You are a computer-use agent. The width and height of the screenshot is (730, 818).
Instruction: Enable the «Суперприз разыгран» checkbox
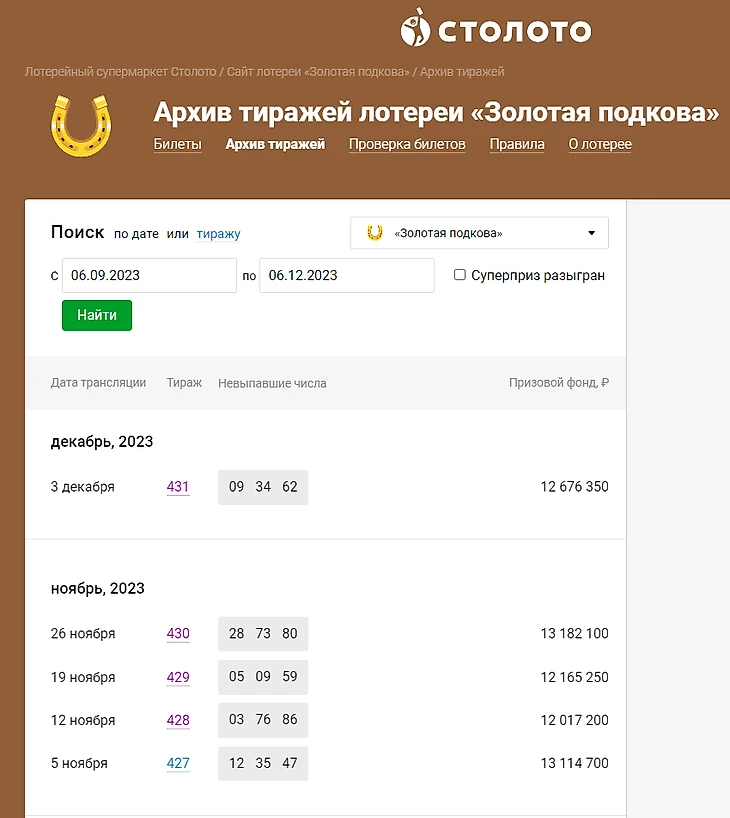(460, 275)
